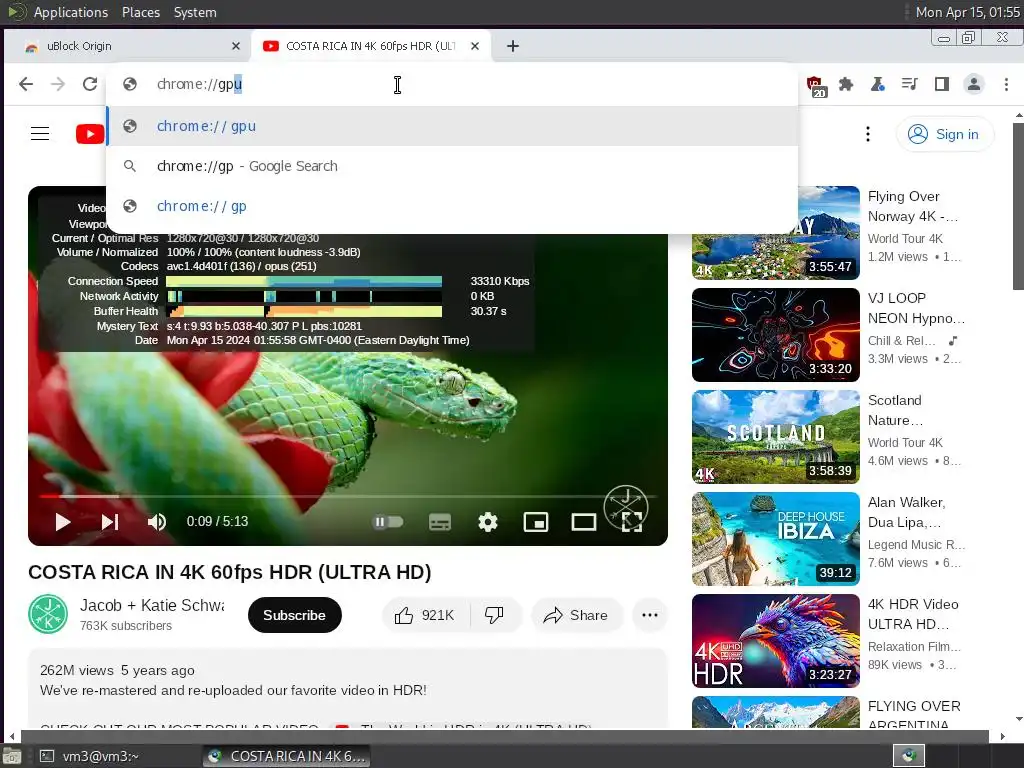Select the COSTA RICA IN 4K taskbar item
1024x768 pixels.
pyautogui.click(x=286, y=756)
